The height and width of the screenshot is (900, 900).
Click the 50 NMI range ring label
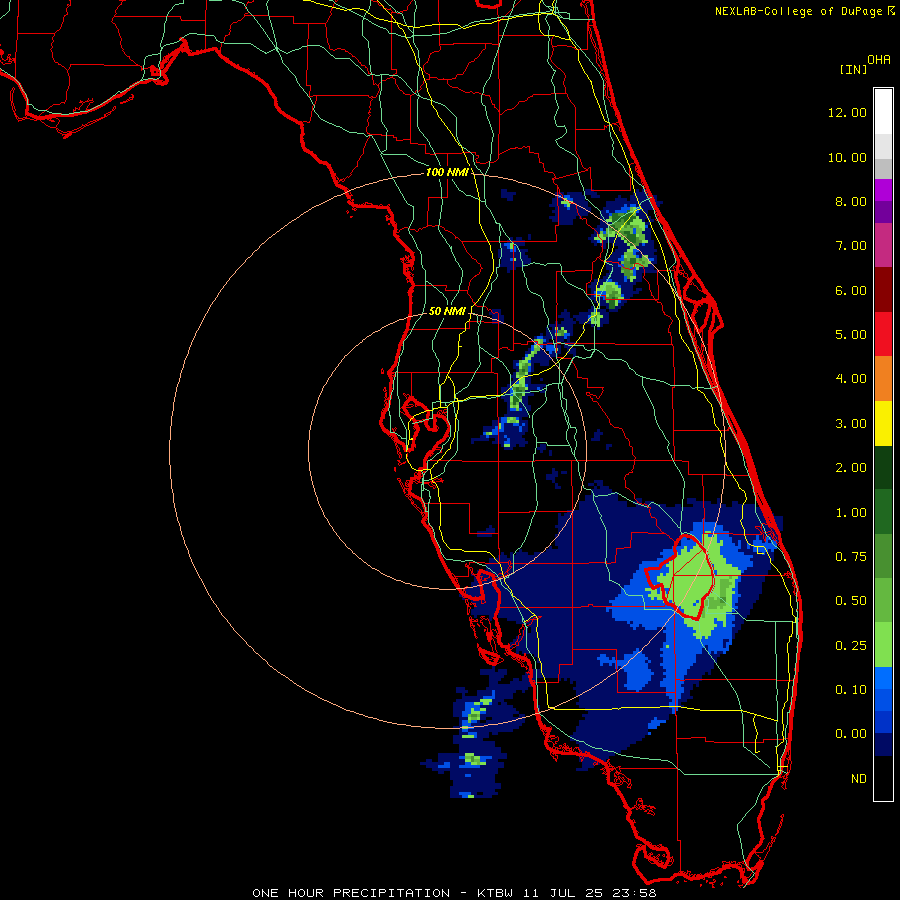pyautogui.click(x=447, y=311)
